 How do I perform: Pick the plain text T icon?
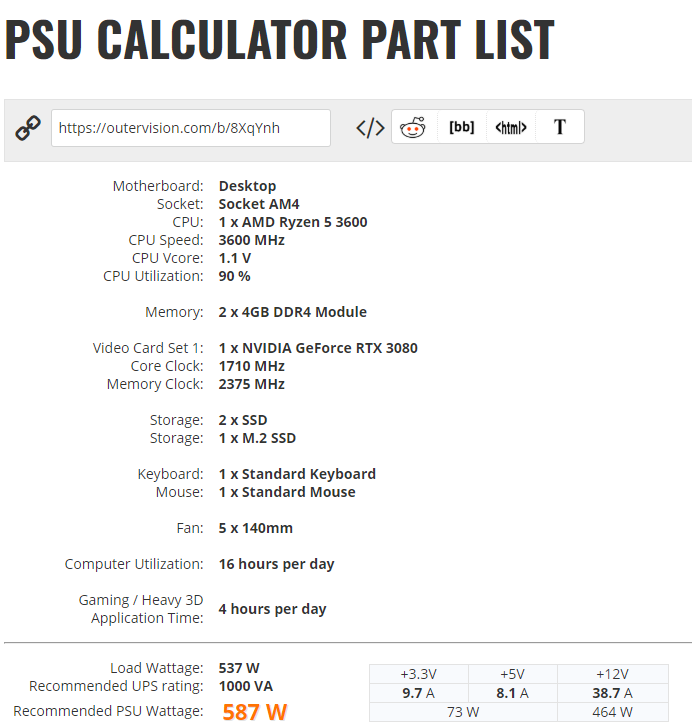[x=560, y=127]
